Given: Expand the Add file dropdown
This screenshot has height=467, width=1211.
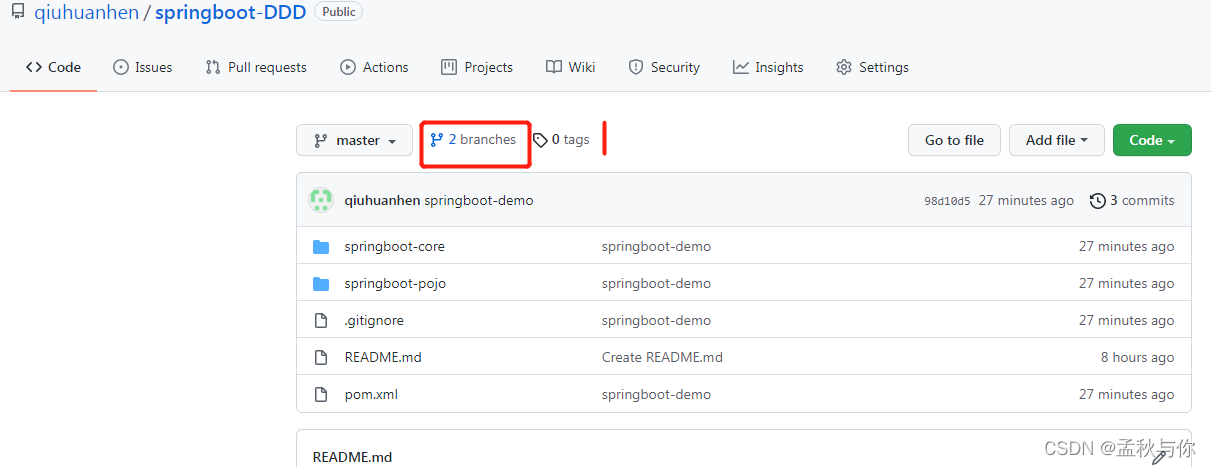Looking at the screenshot, I should tap(1057, 140).
